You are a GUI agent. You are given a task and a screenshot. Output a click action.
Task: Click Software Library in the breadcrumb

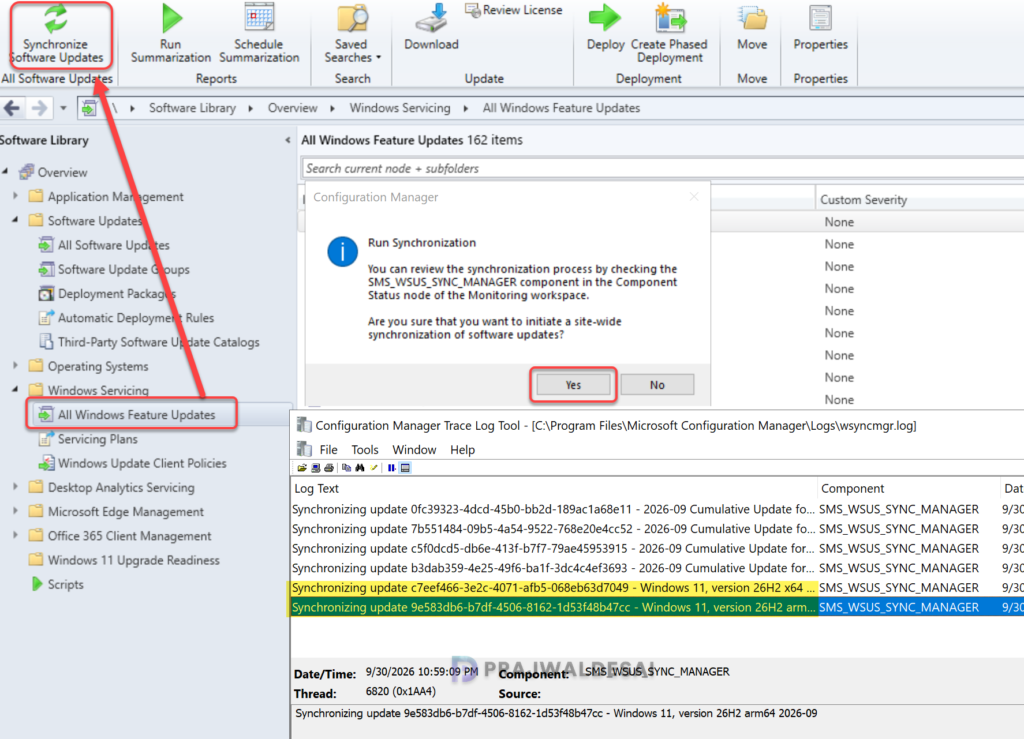(192, 108)
